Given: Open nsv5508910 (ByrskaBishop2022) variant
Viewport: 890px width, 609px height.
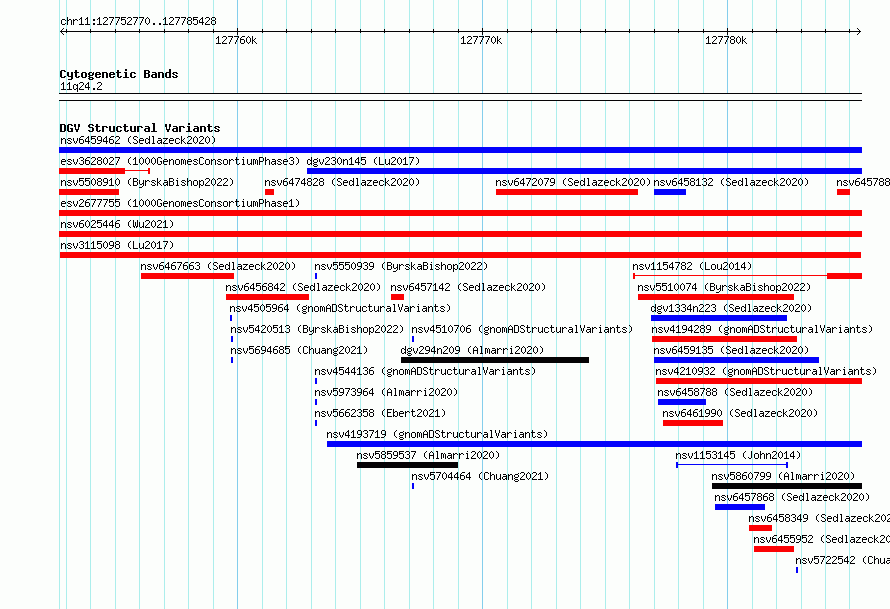Looking at the screenshot, I should [x=147, y=182].
